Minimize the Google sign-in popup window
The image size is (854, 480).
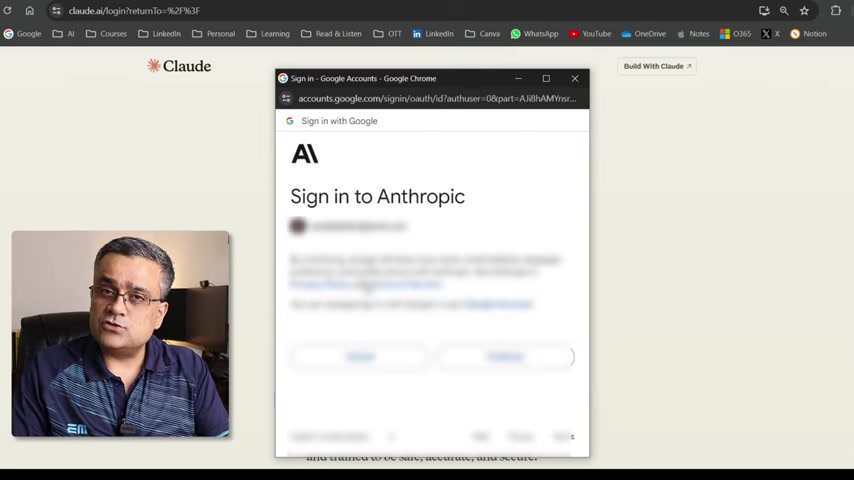pos(518,78)
